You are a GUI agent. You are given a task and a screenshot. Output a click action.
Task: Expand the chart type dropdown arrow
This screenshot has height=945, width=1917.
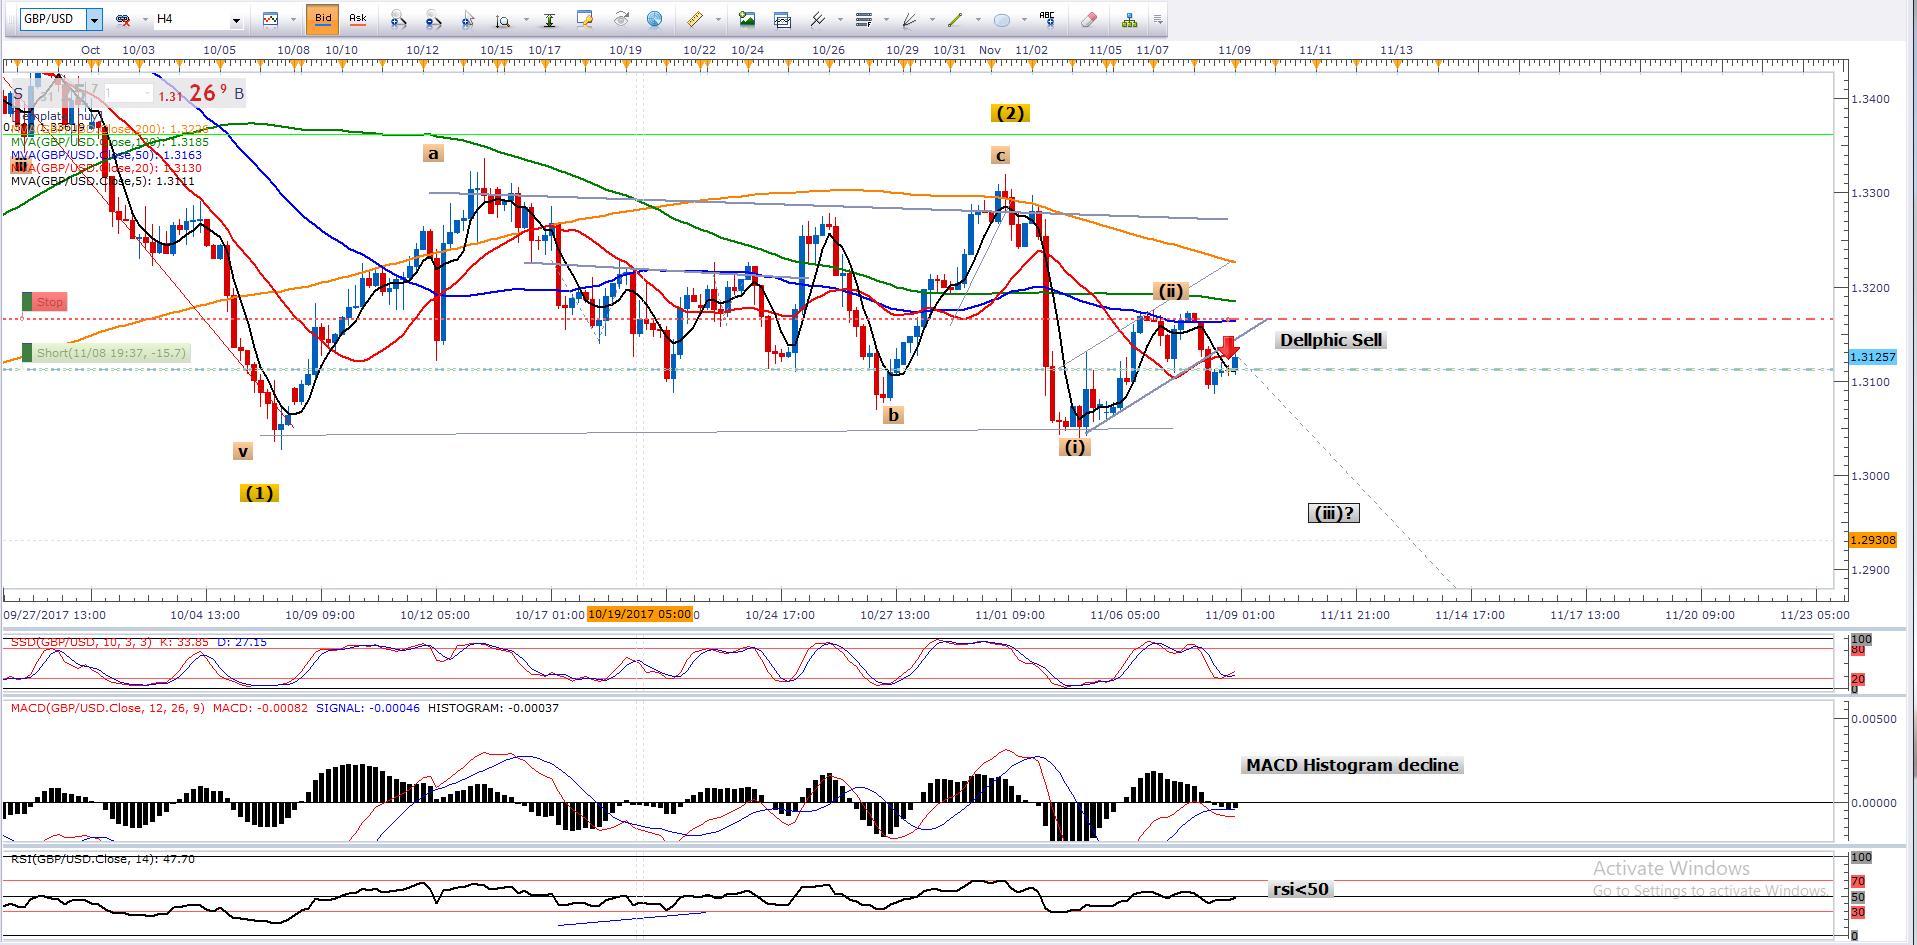[293, 19]
